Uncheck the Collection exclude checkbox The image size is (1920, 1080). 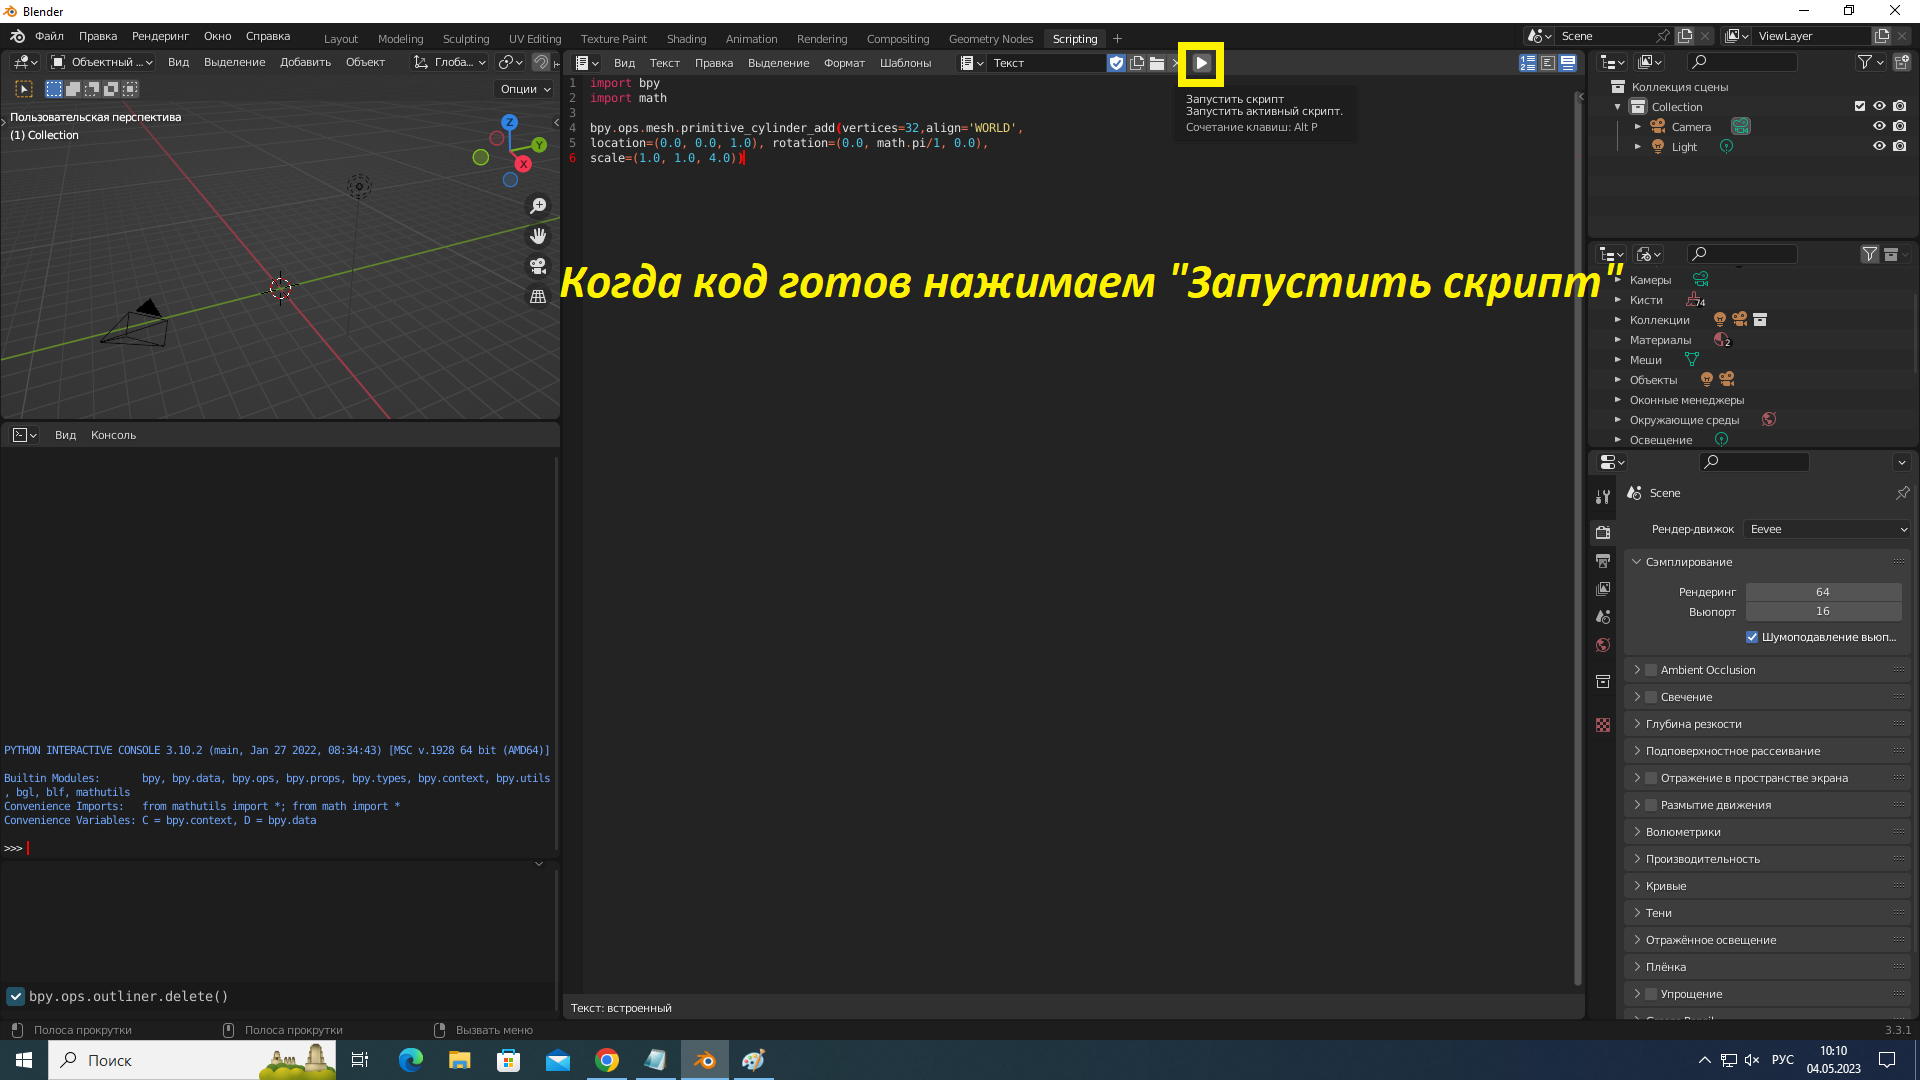(1860, 106)
